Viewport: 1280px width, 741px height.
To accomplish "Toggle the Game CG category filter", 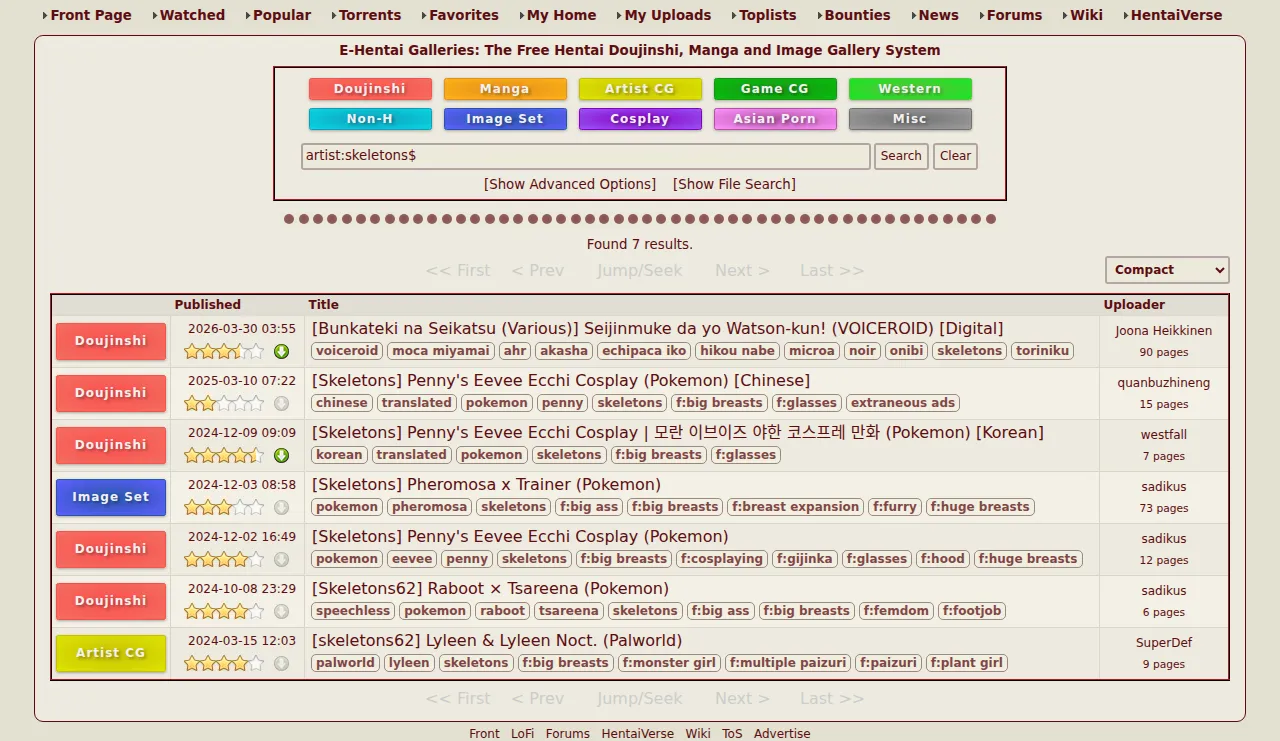I will point(775,89).
